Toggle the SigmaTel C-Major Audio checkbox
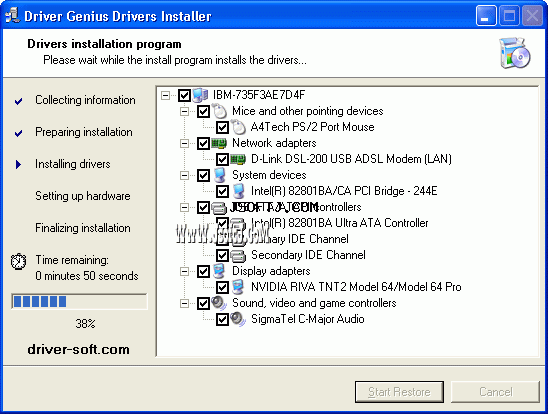Viewport: 548px width, 414px height. [222, 319]
